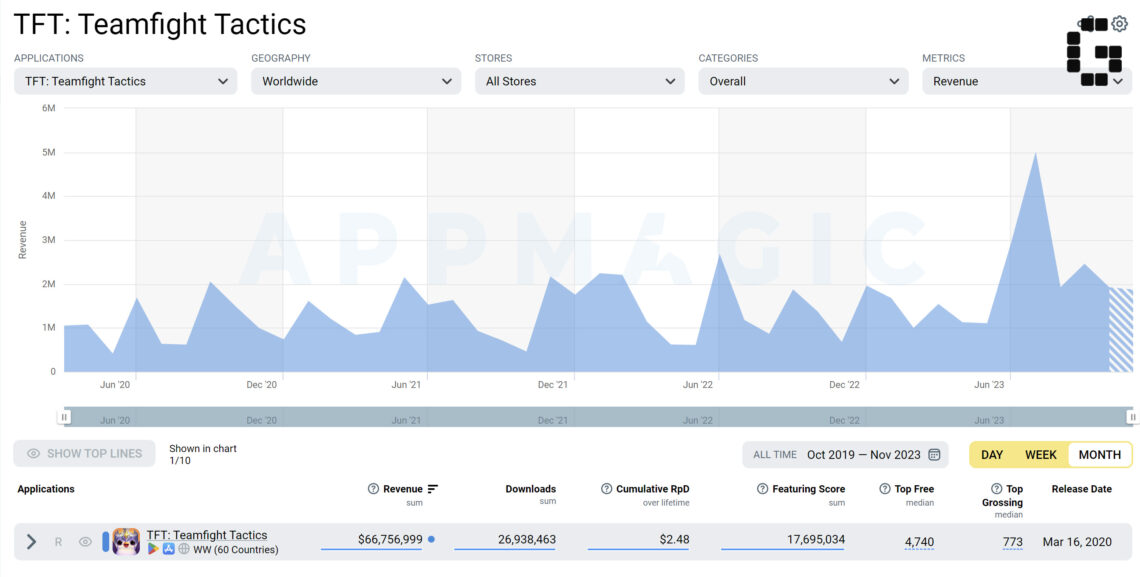
Task: Click the Show Top Lines button
Action: [x=84, y=453]
